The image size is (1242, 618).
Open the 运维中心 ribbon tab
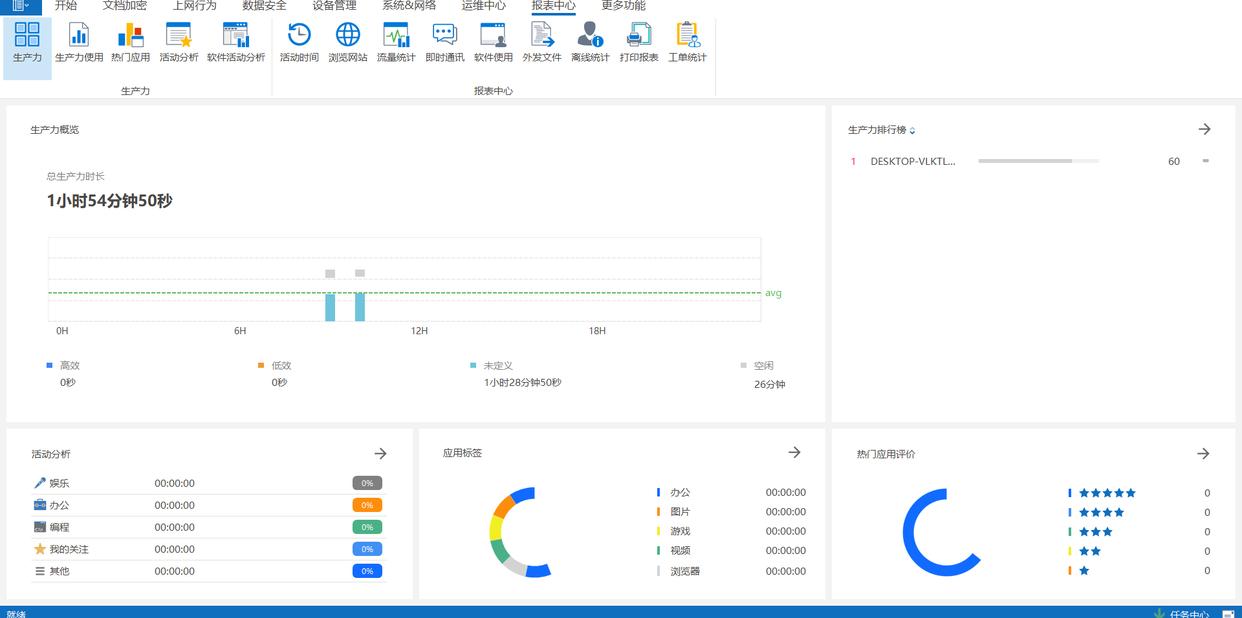pyautogui.click(x=484, y=6)
